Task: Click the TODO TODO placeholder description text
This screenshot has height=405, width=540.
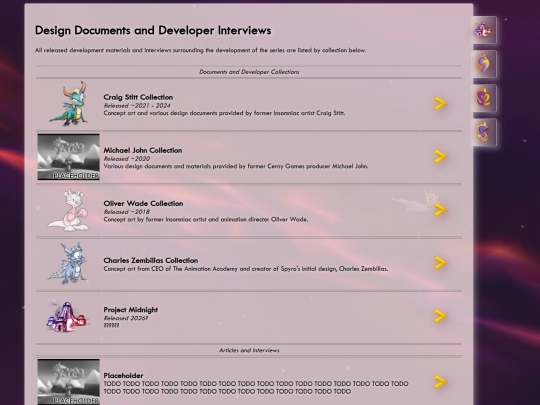Action: (256, 387)
